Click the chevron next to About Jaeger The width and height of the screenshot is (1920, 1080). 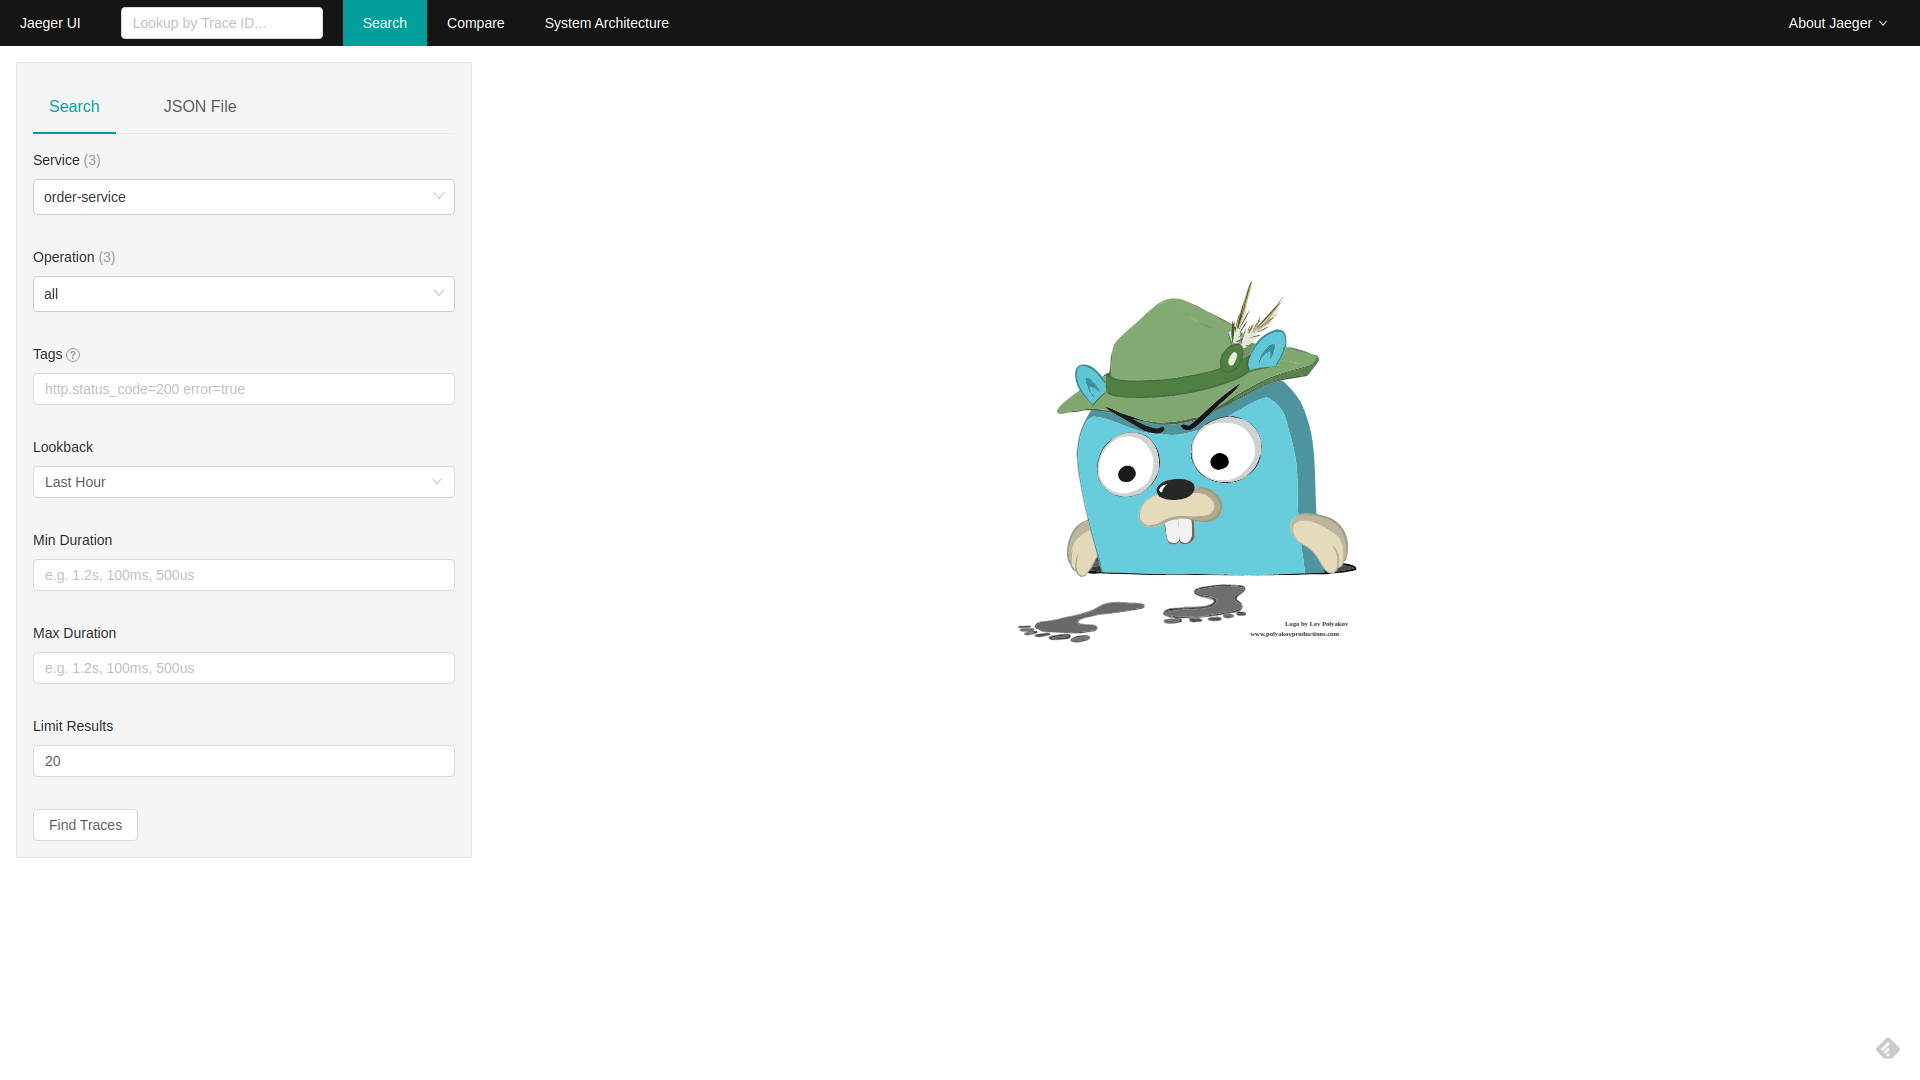click(x=1884, y=24)
